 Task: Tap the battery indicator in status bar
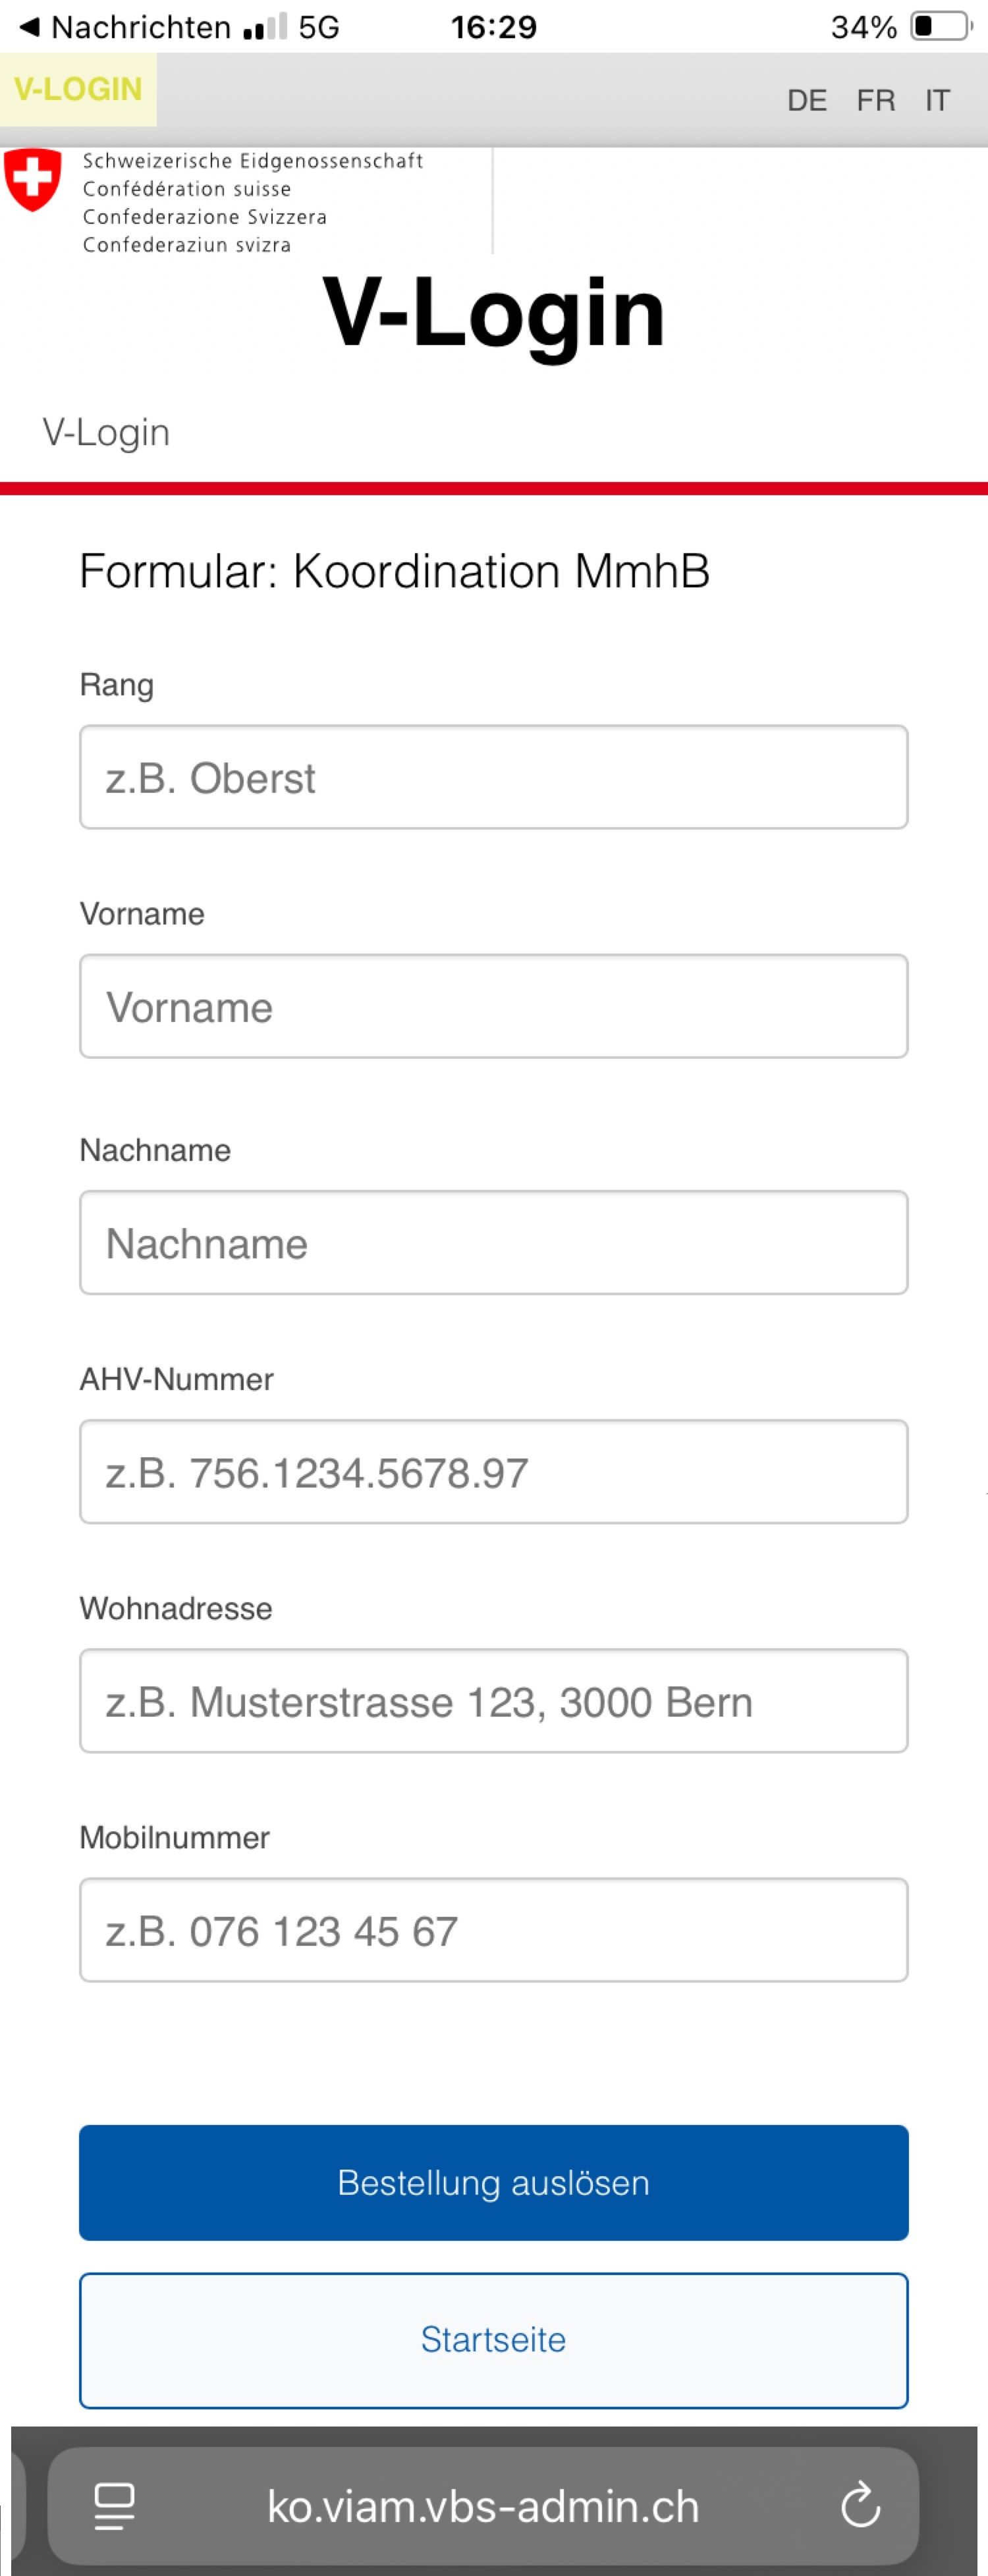tap(940, 27)
